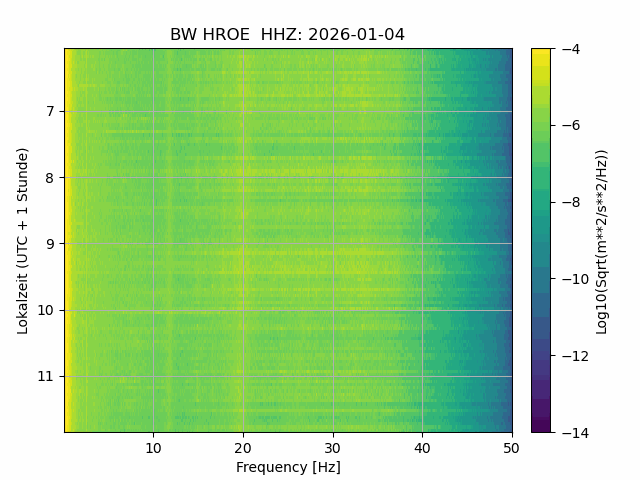This screenshot has width=640, height=480.
Task: Click the y-axis hour tick label '9'
Action: point(52,244)
